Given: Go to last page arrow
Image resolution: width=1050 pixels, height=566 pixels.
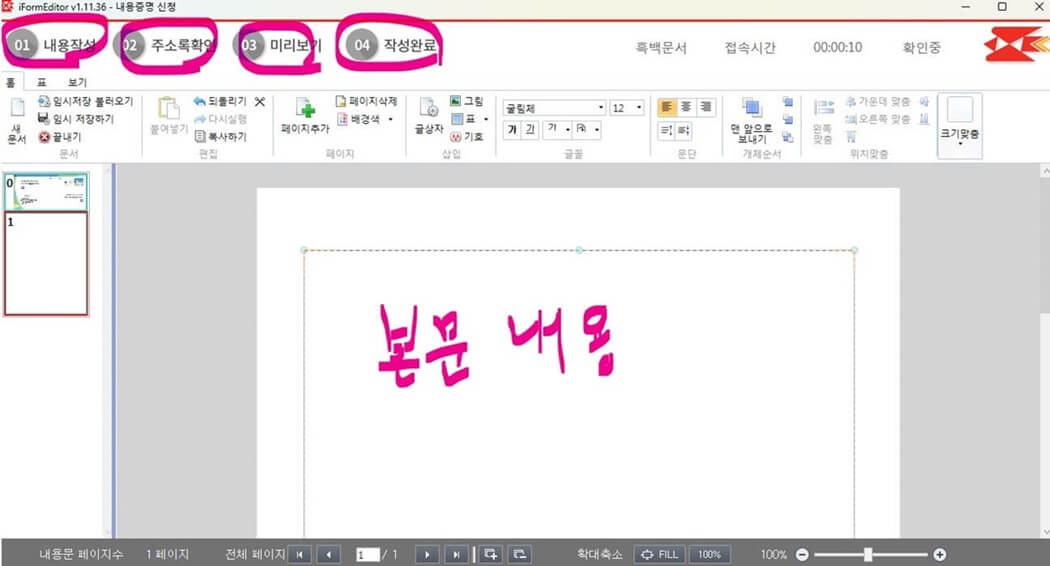Looking at the screenshot, I should 456,555.
